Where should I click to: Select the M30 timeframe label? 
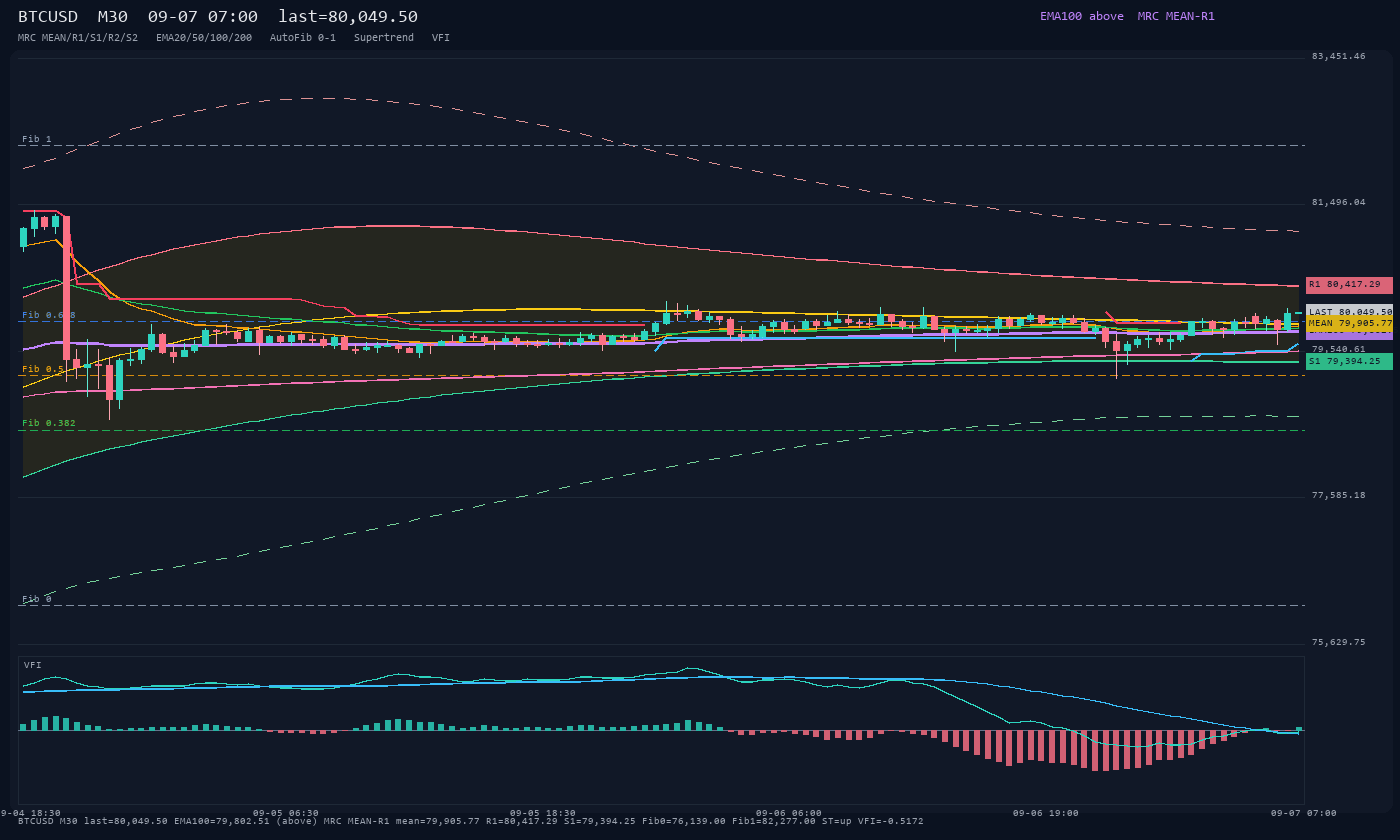113,17
